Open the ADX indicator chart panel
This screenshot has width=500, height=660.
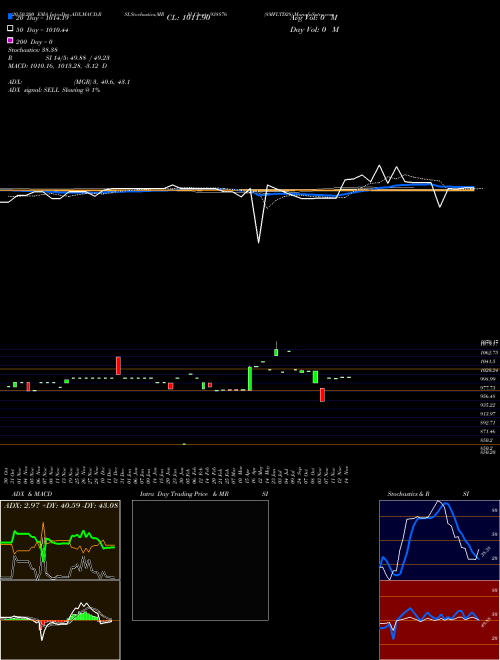[x=60, y=540]
